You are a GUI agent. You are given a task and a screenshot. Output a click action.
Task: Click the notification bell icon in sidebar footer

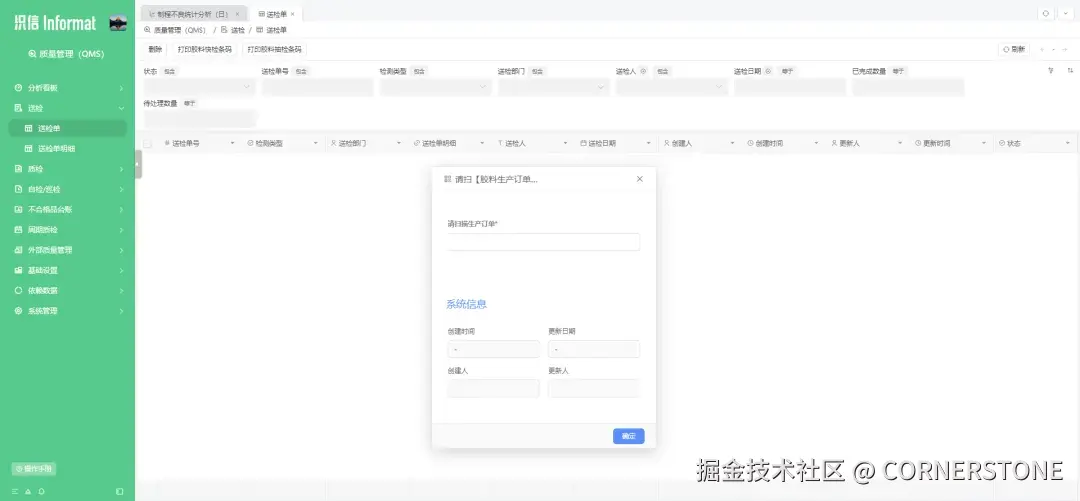point(41,491)
